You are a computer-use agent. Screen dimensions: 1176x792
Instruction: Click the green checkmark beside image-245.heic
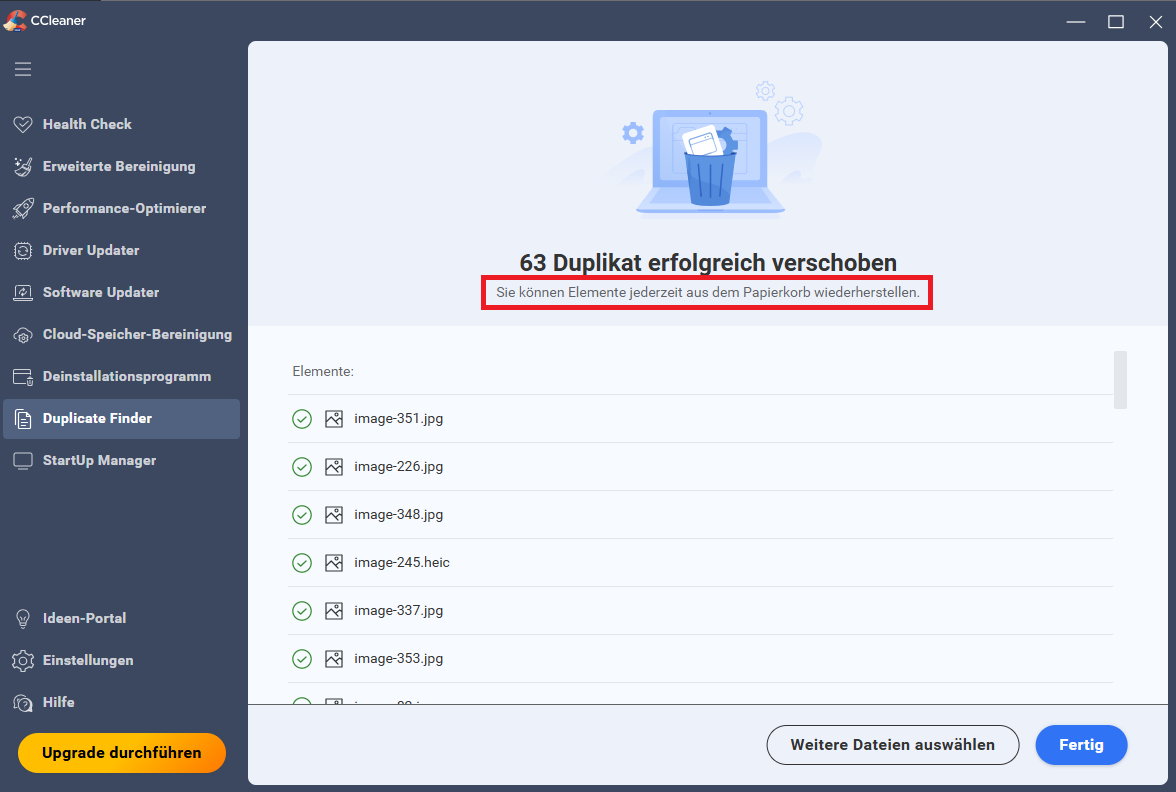[x=302, y=563]
